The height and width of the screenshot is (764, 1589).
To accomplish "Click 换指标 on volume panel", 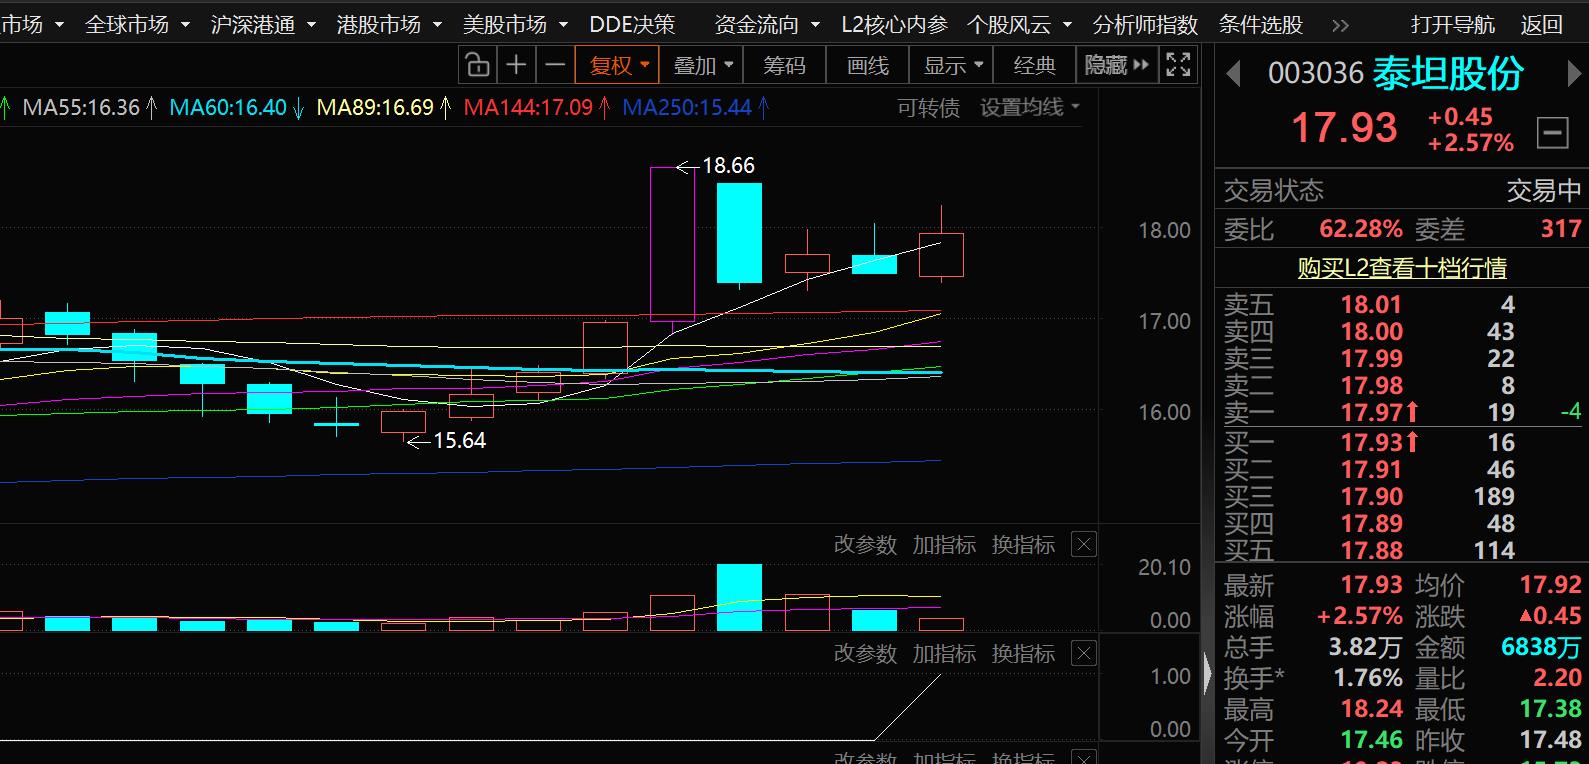I will (1023, 545).
